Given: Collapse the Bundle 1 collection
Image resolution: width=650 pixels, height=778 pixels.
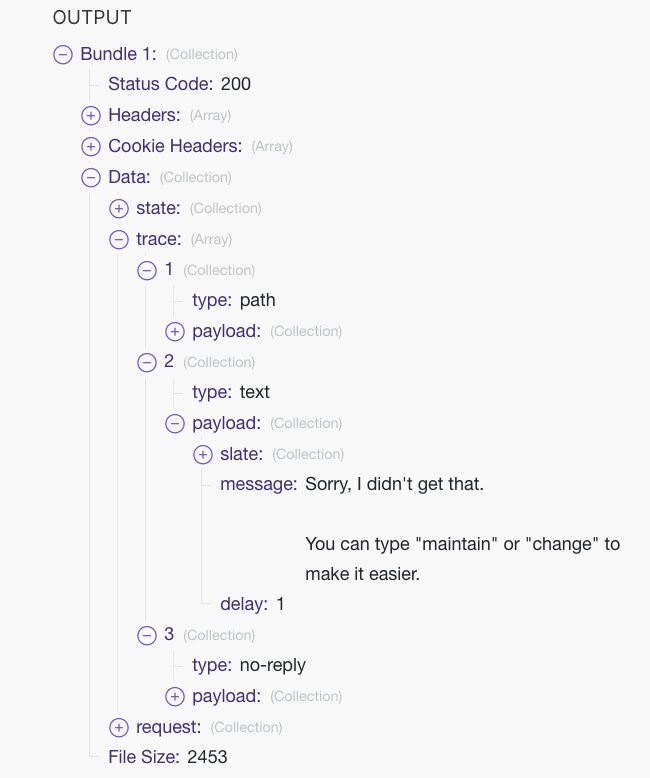Looking at the screenshot, I should [63, 54].
